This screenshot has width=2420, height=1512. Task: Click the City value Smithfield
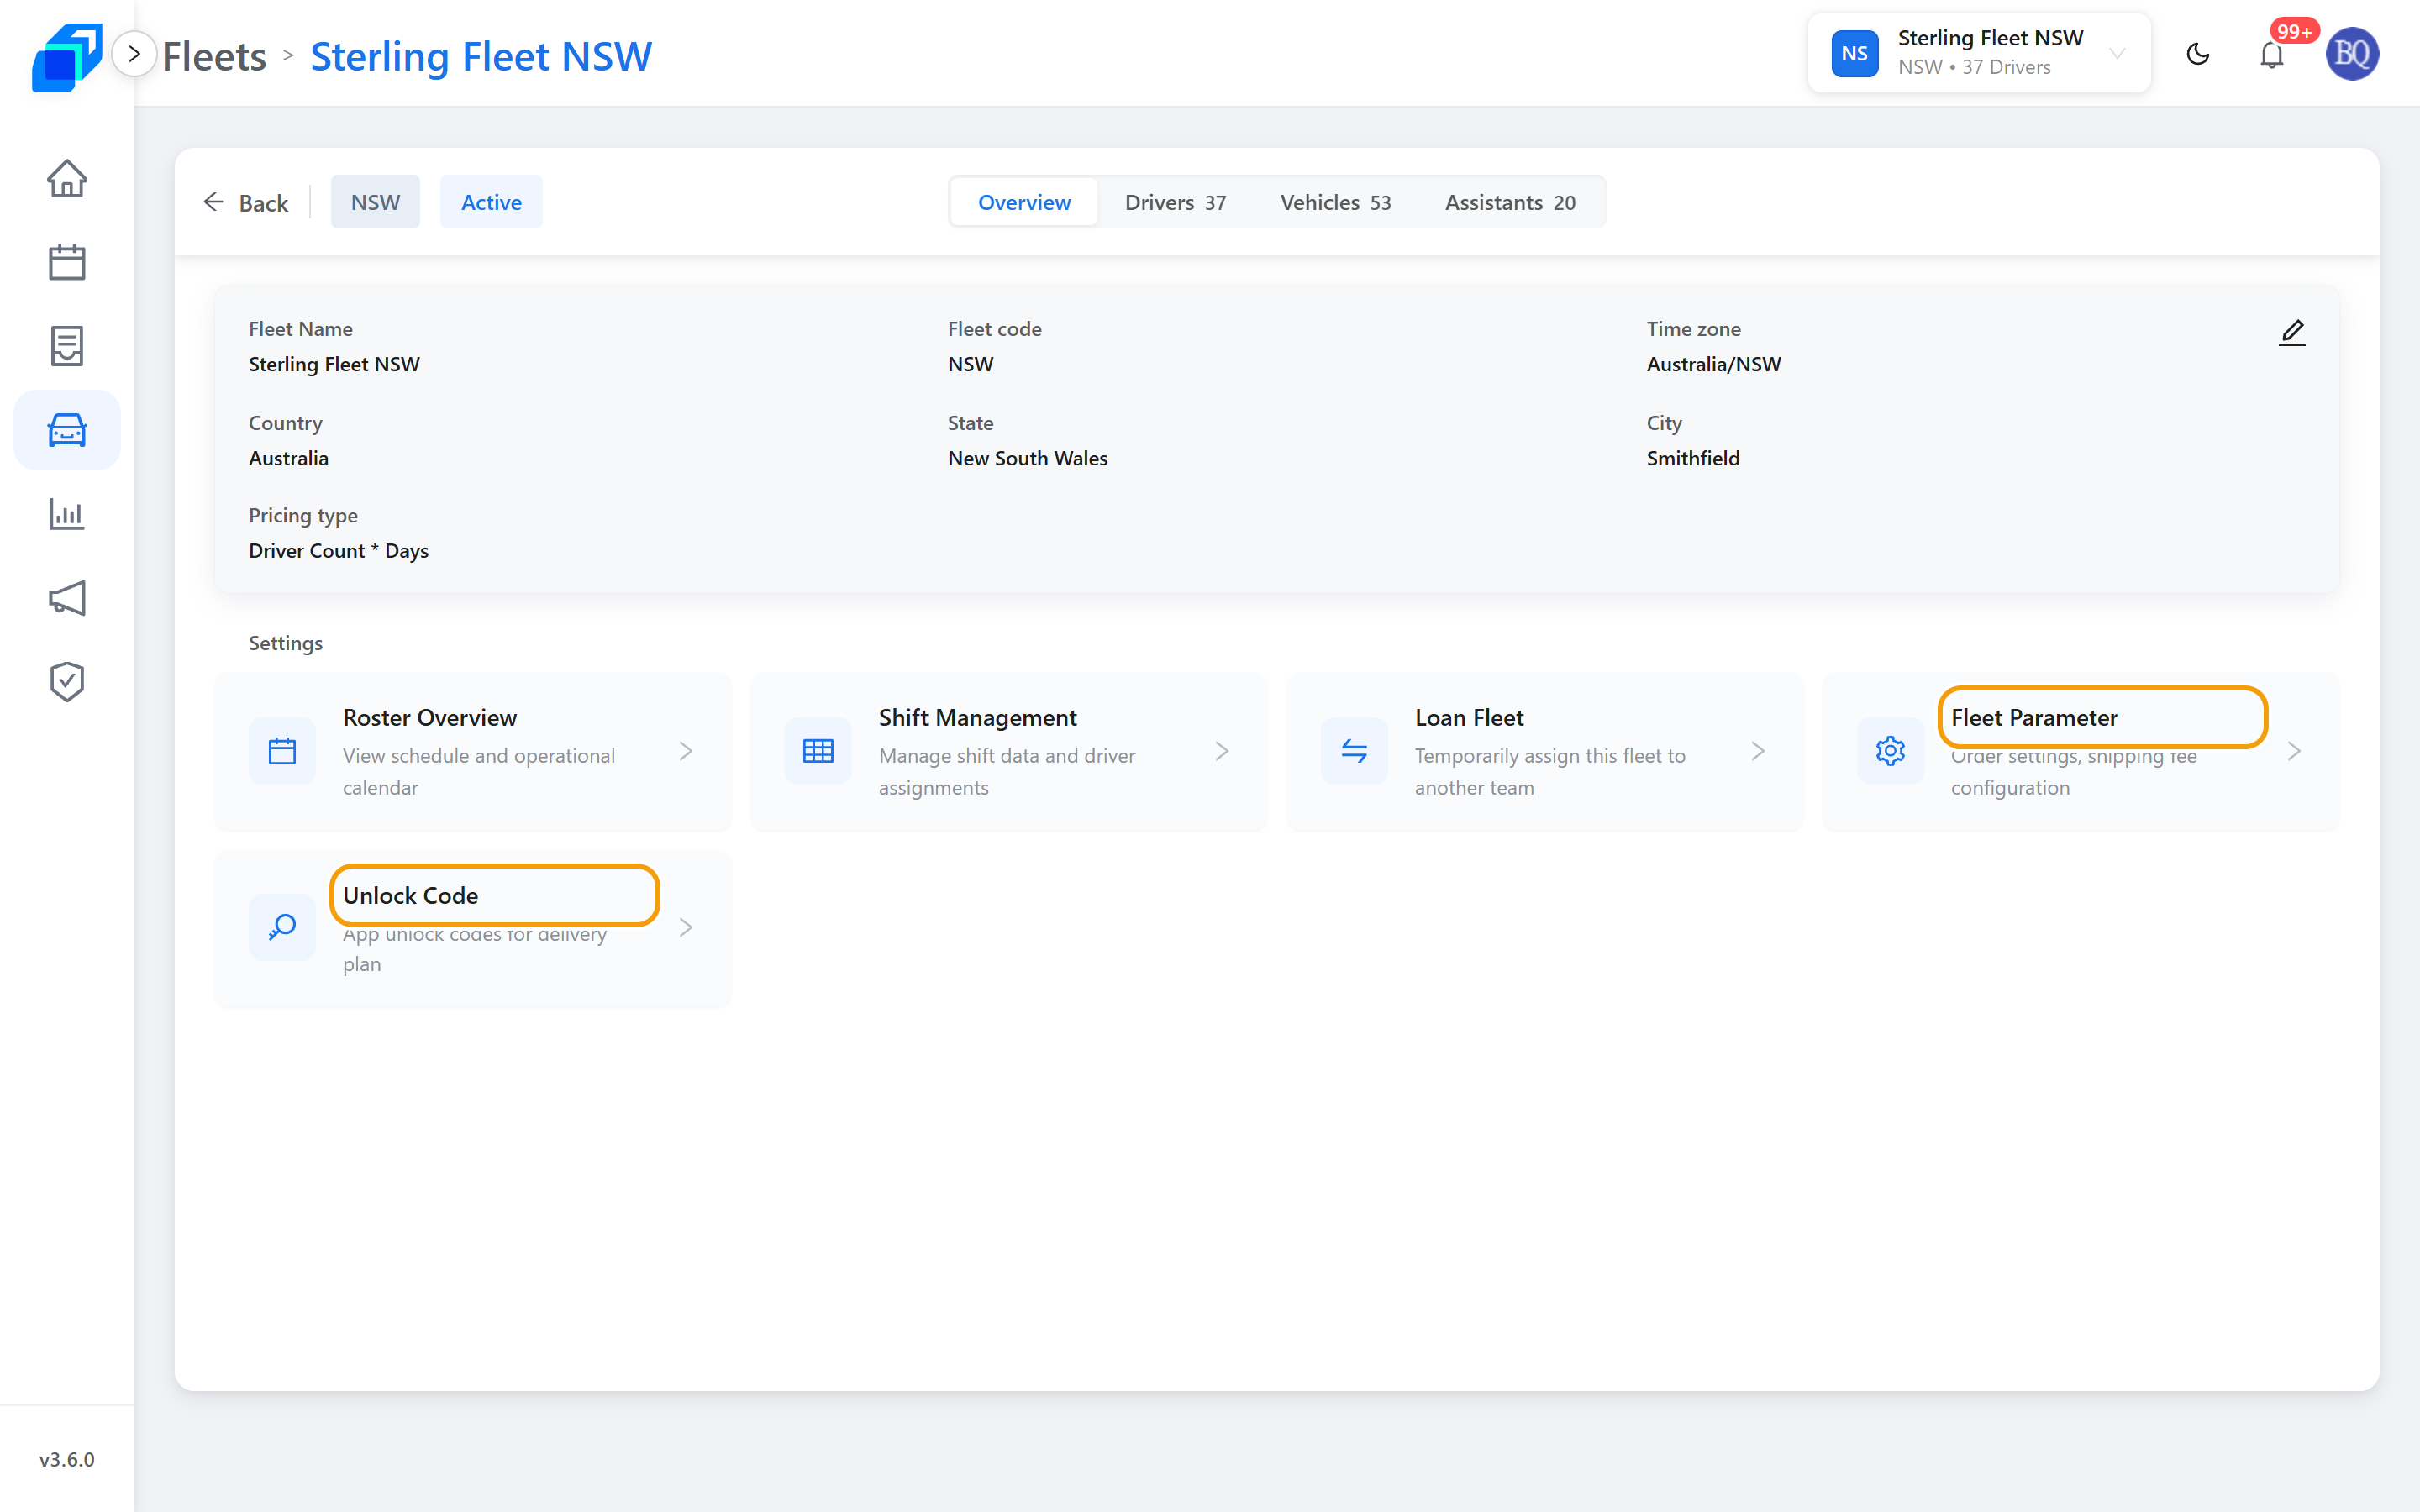(1693, 458)
